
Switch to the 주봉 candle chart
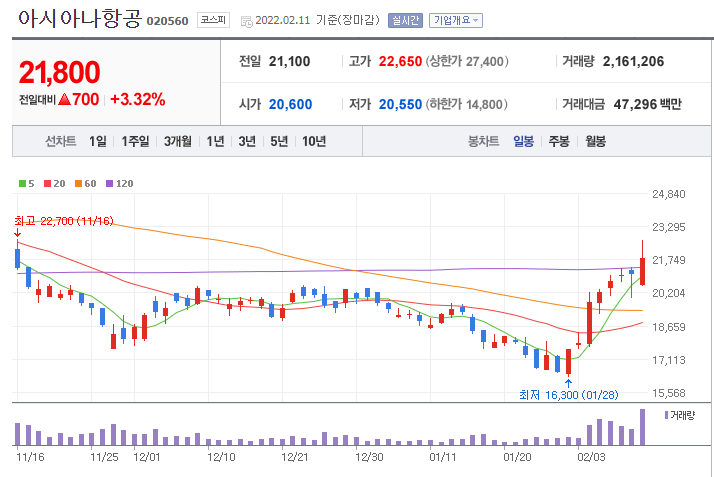click(x=559, y=141)
